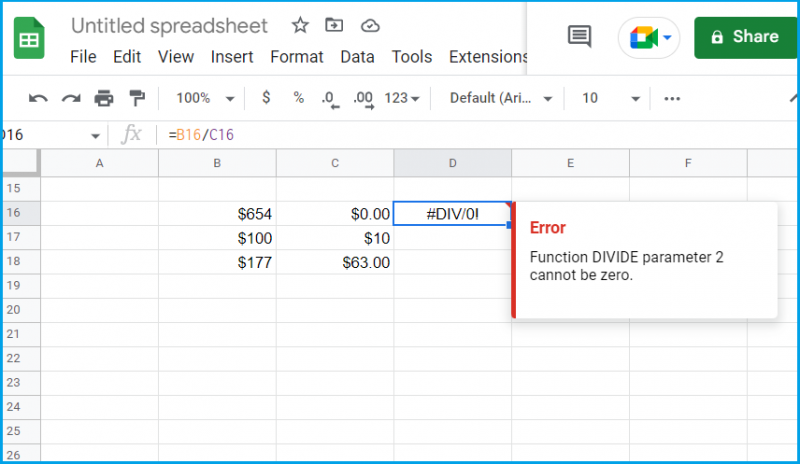Screen dimensions: 800x464
Task: Open the Format menu
Action: [x=296, y=57]
